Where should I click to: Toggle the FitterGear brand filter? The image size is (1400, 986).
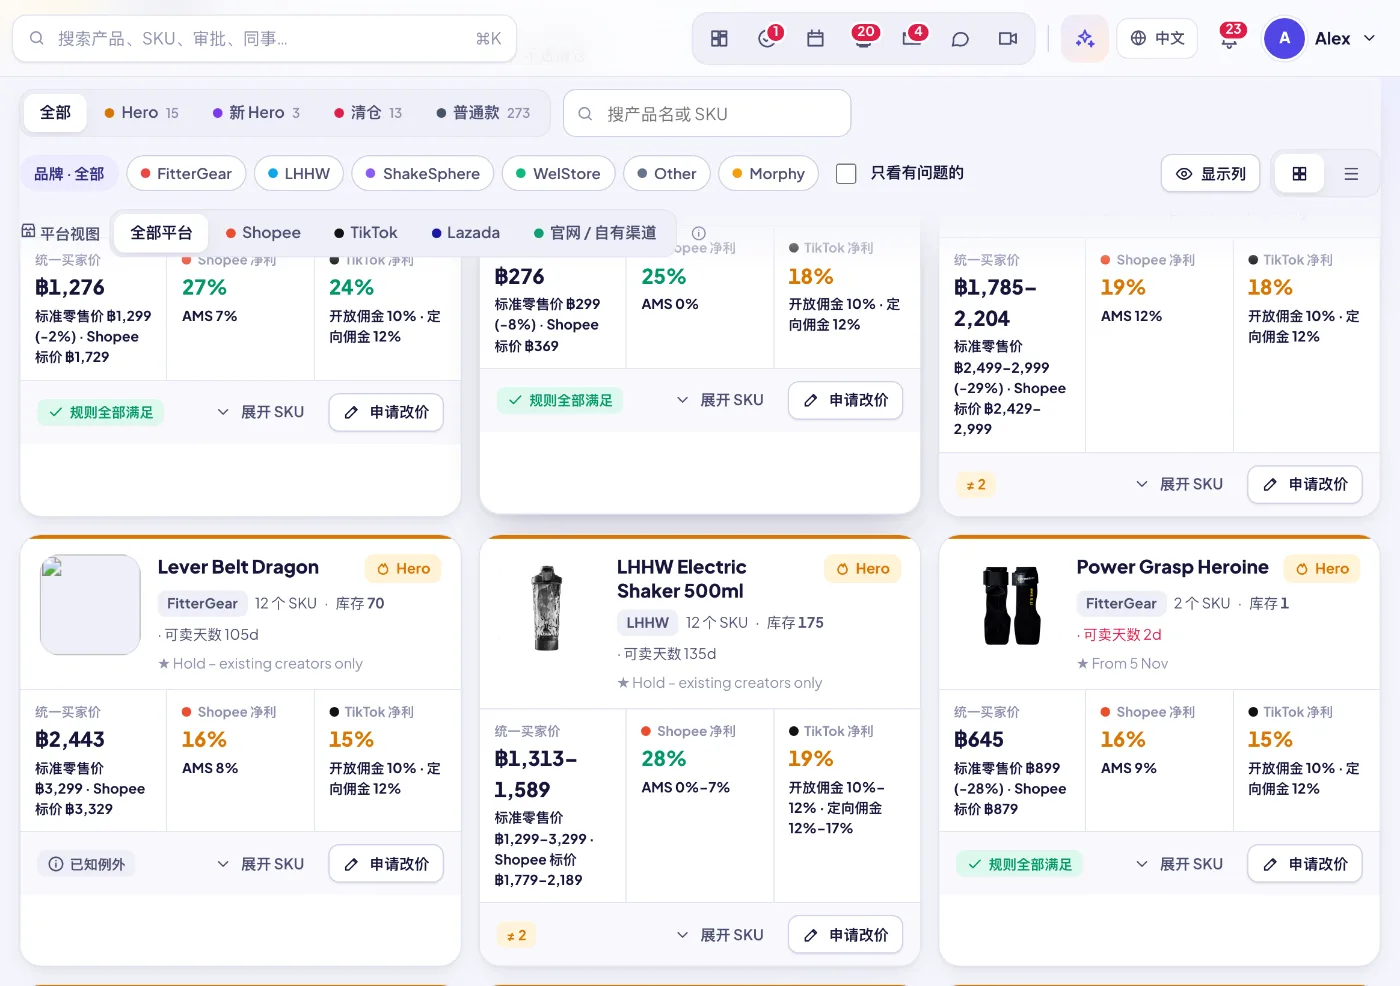coord(186,174)
